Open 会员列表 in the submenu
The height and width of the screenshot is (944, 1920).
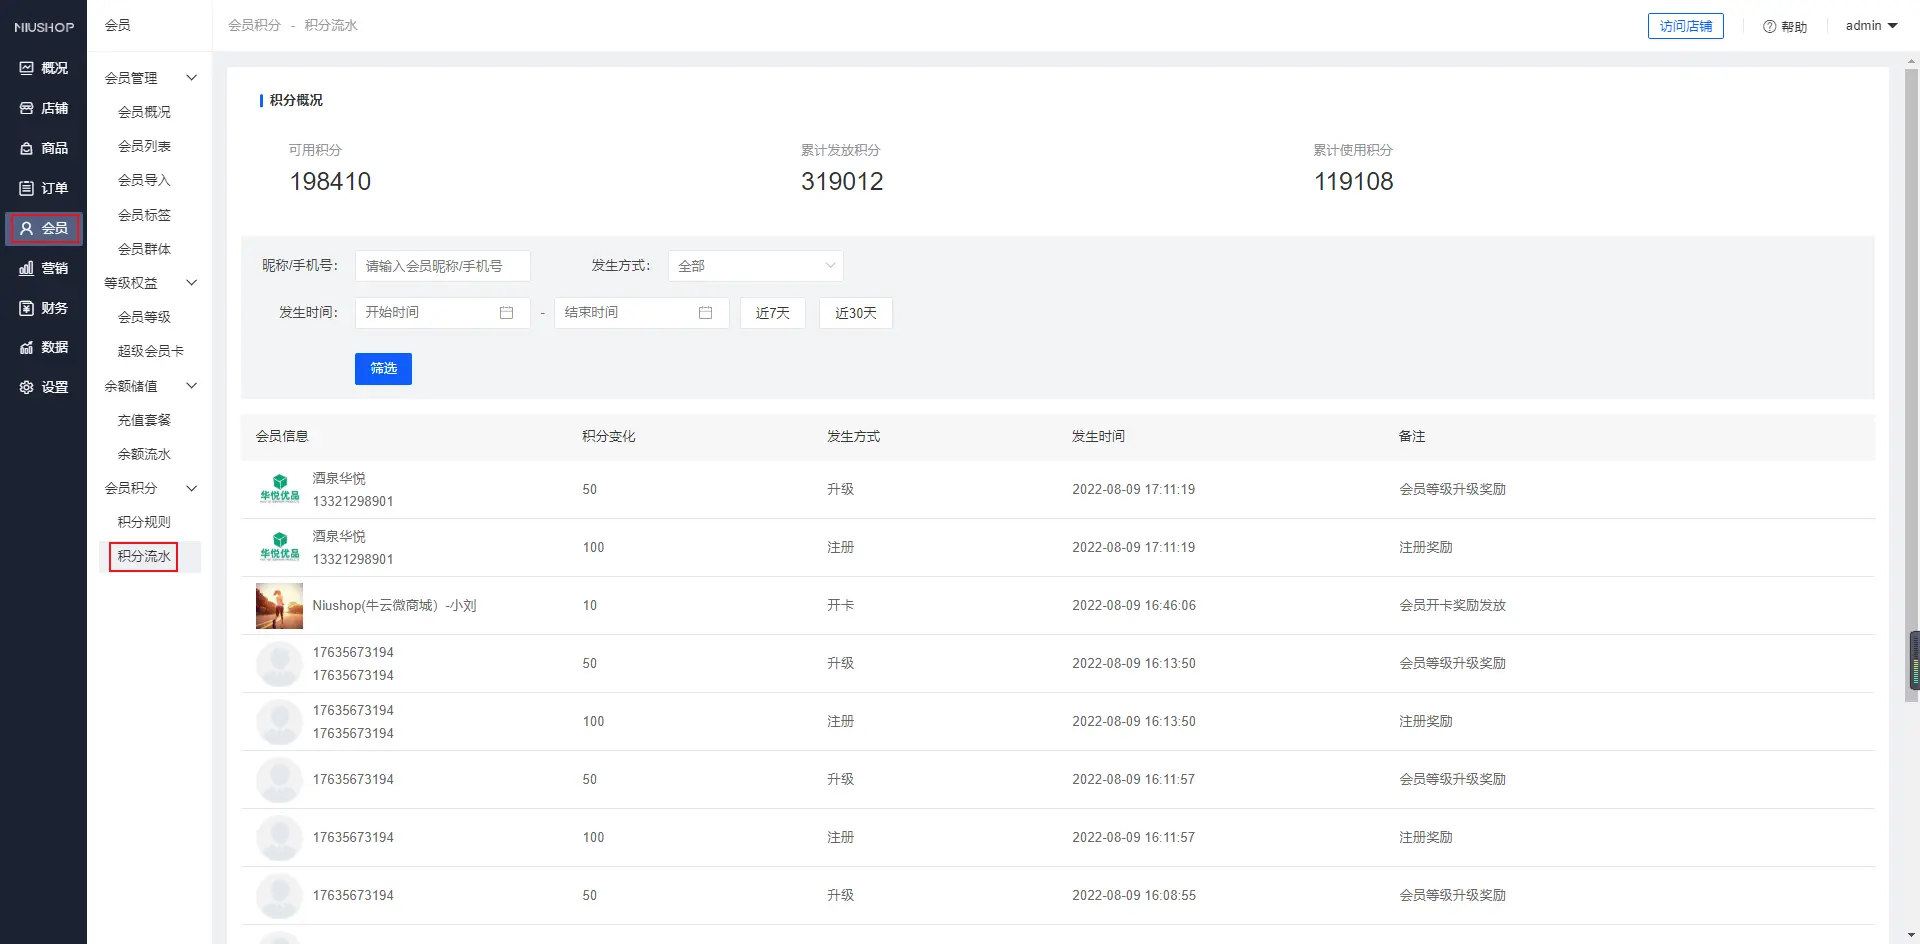[x=144, y=146]
